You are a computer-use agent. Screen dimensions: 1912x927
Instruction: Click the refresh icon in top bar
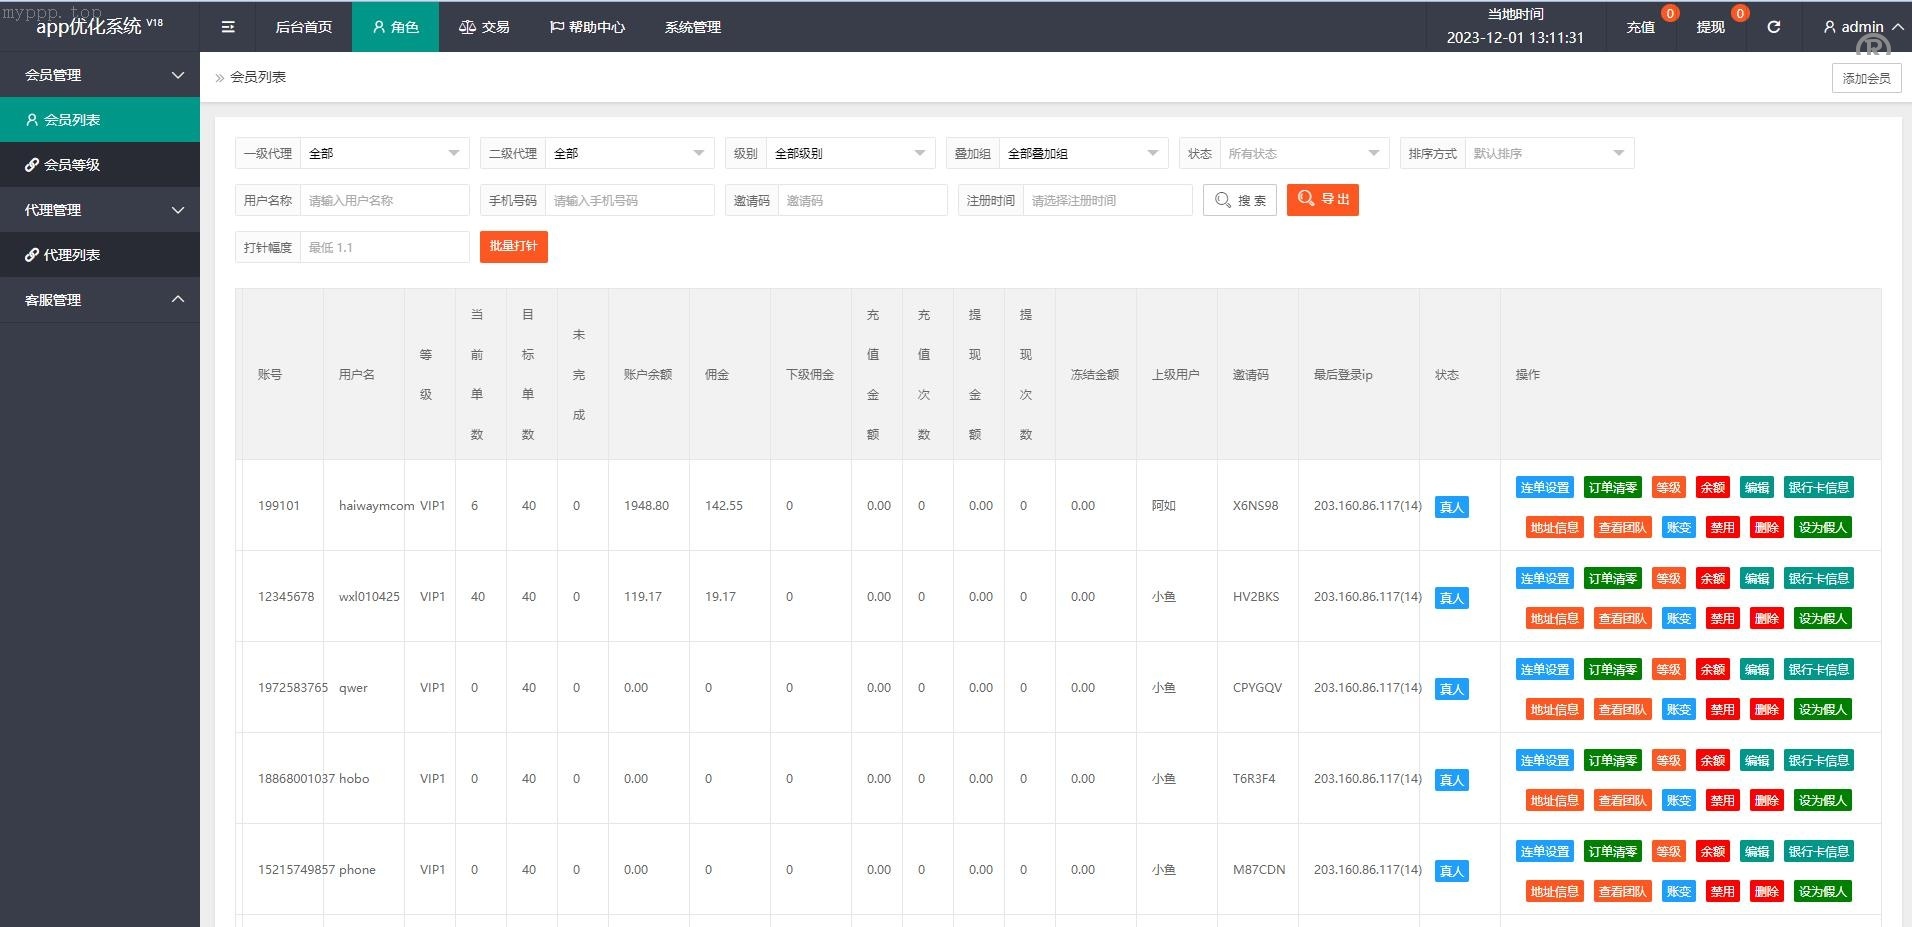tap(1773, 27)
